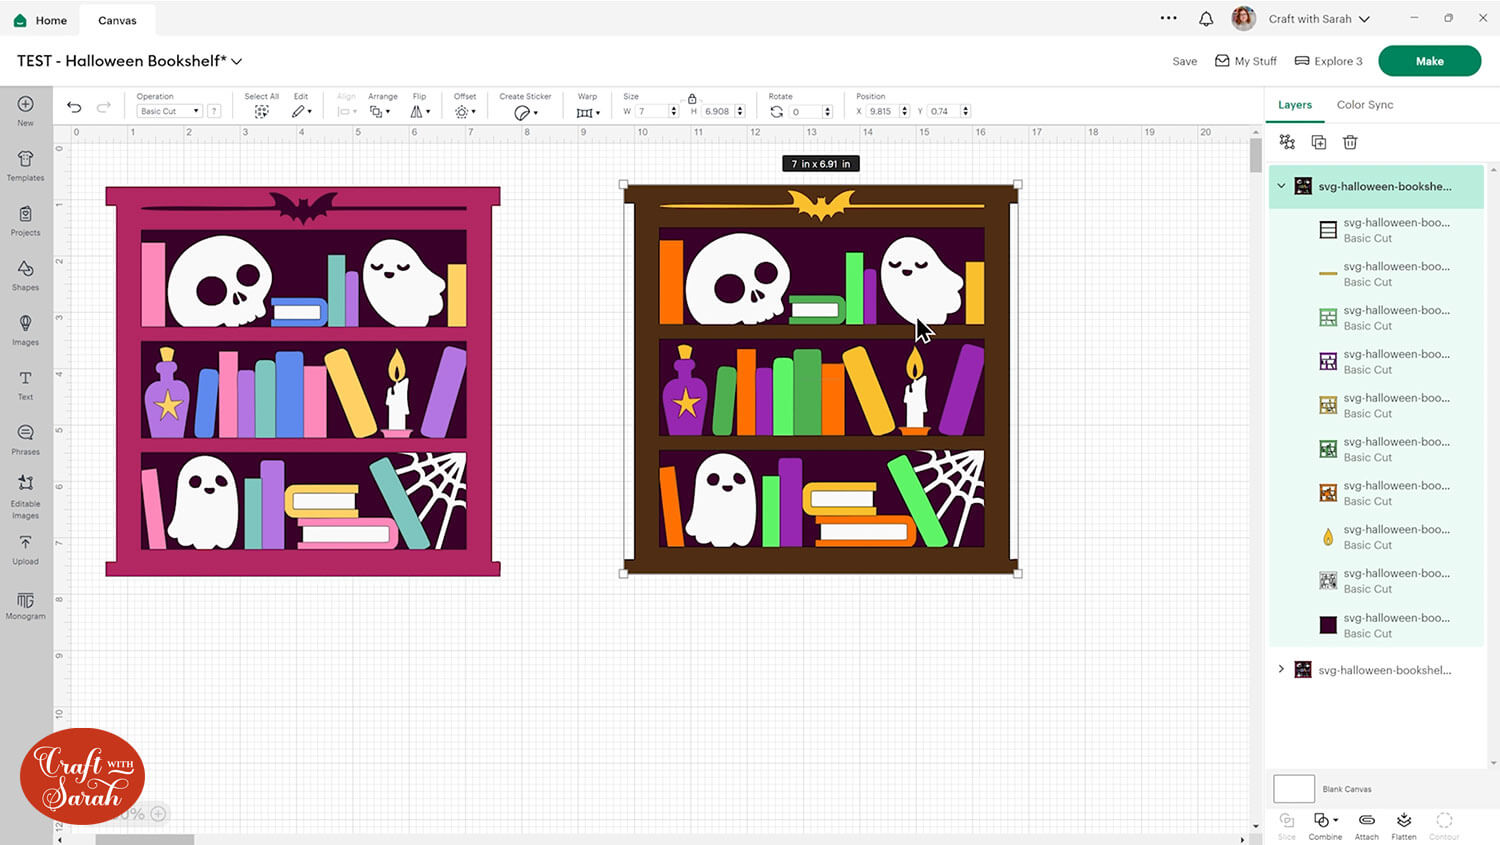Screen dimensions: 1500x845
Task: Select the Flatten tool
Action: [x=1404, y=825]
